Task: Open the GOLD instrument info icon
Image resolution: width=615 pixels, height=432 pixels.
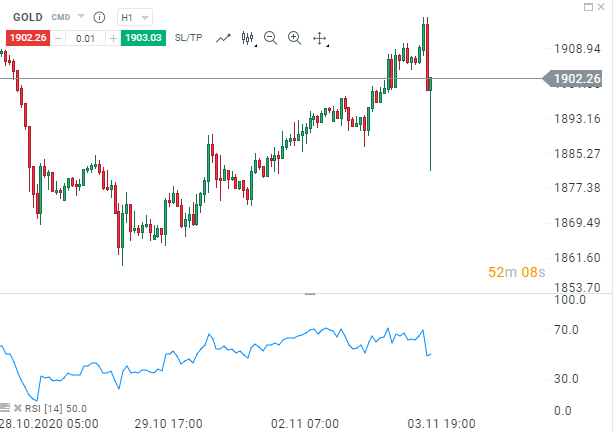Action: 100,17
